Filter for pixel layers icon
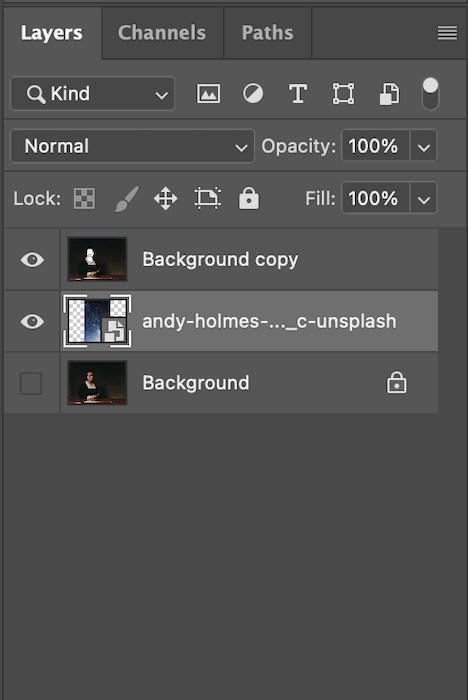The width and height of the screenshot is (468, 700). (209, 94)
